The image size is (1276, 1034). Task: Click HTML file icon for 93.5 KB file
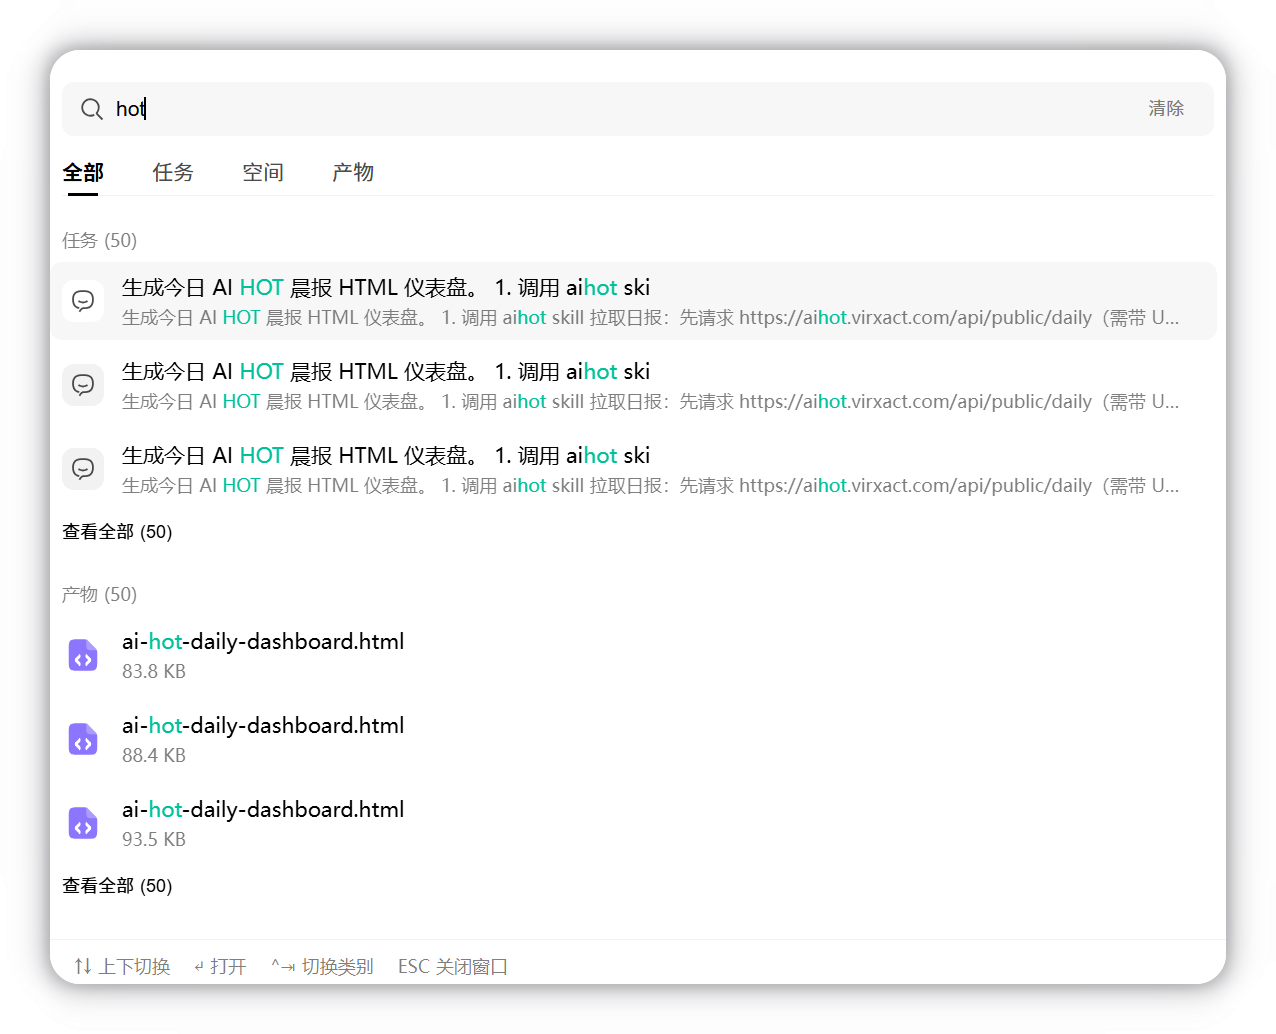83,824
